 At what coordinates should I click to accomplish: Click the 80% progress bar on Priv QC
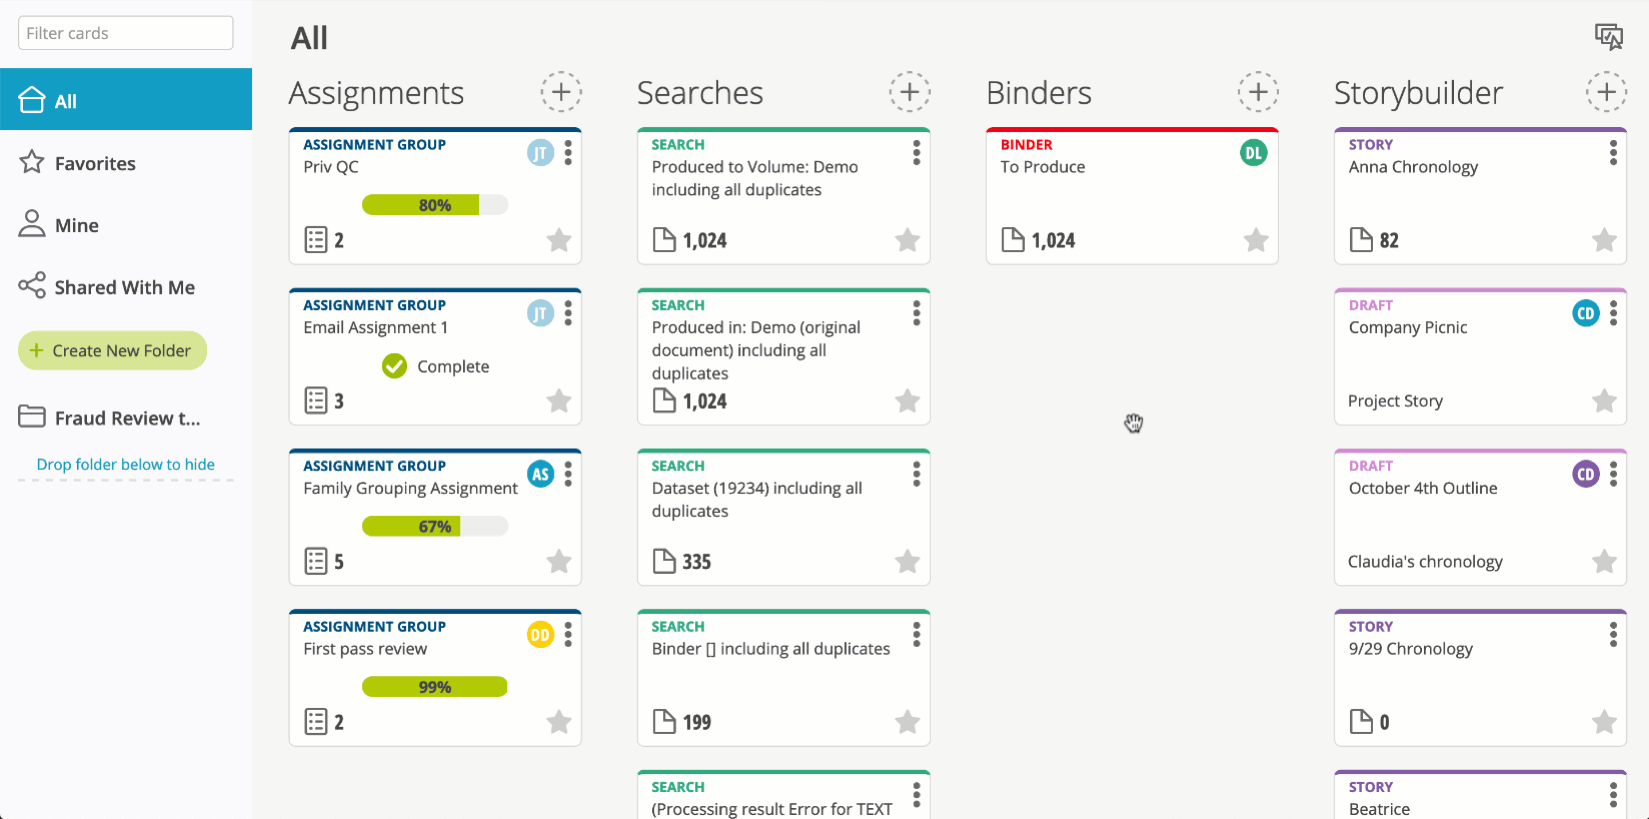point(435,205)
